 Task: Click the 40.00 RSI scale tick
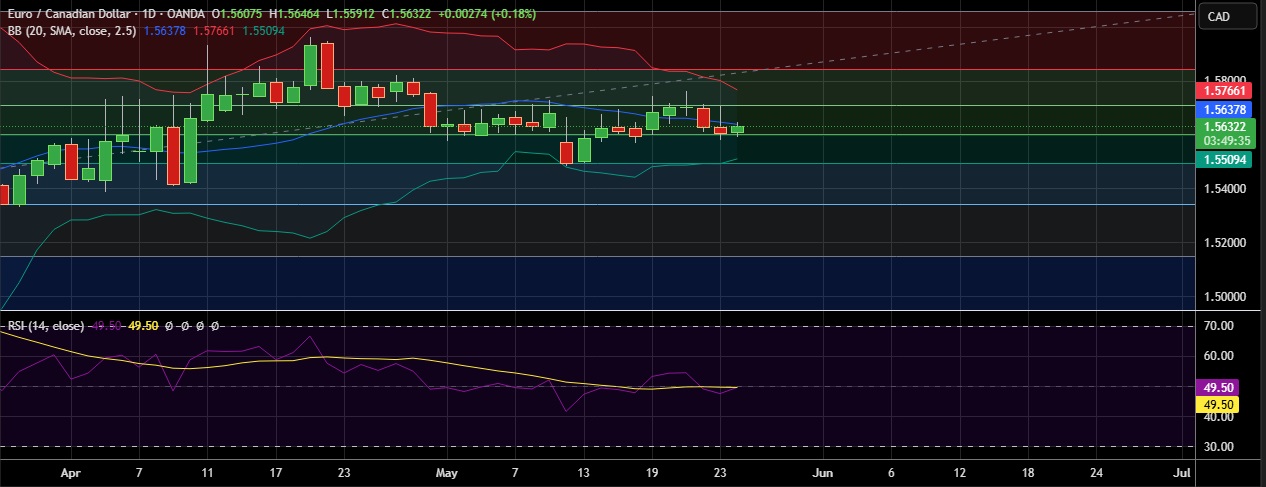tap(1218, 418)
